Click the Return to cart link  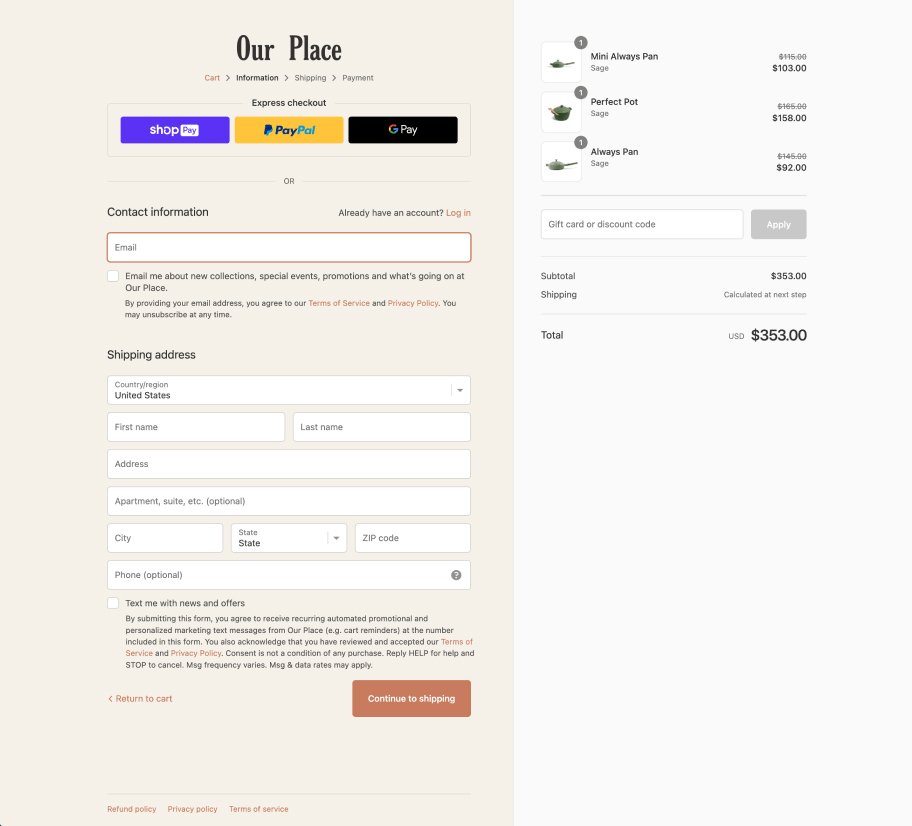140,699
